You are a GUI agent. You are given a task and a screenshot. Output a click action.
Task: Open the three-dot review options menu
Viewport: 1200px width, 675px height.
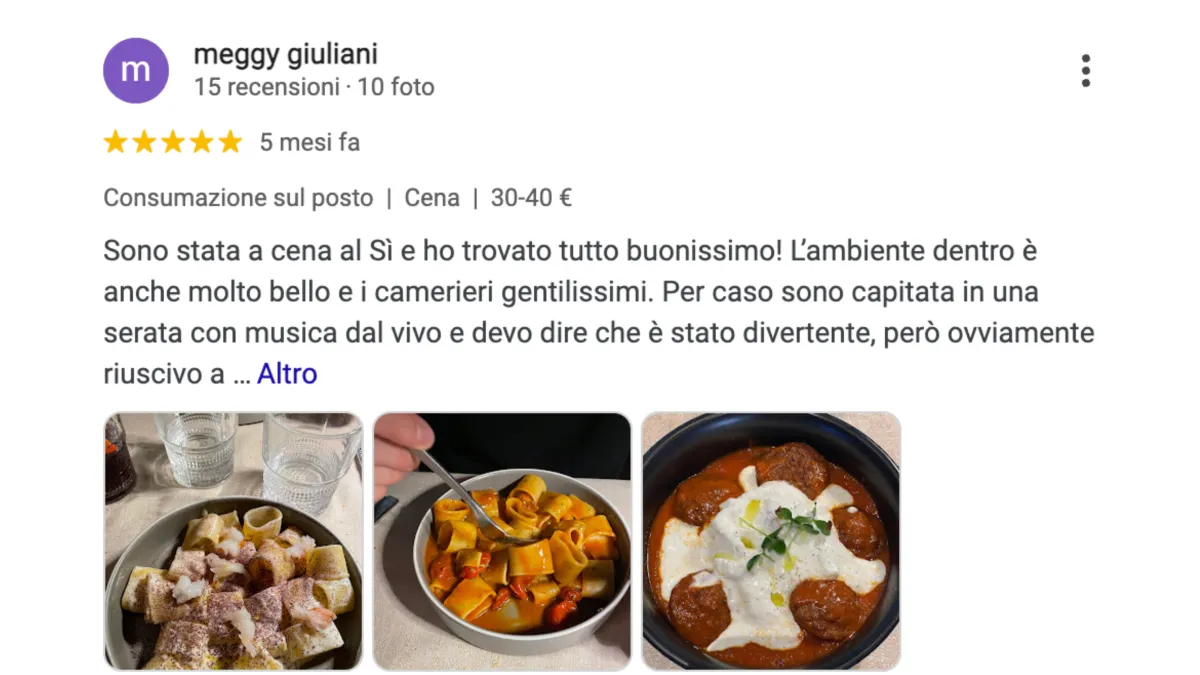tap(1085, 71)
